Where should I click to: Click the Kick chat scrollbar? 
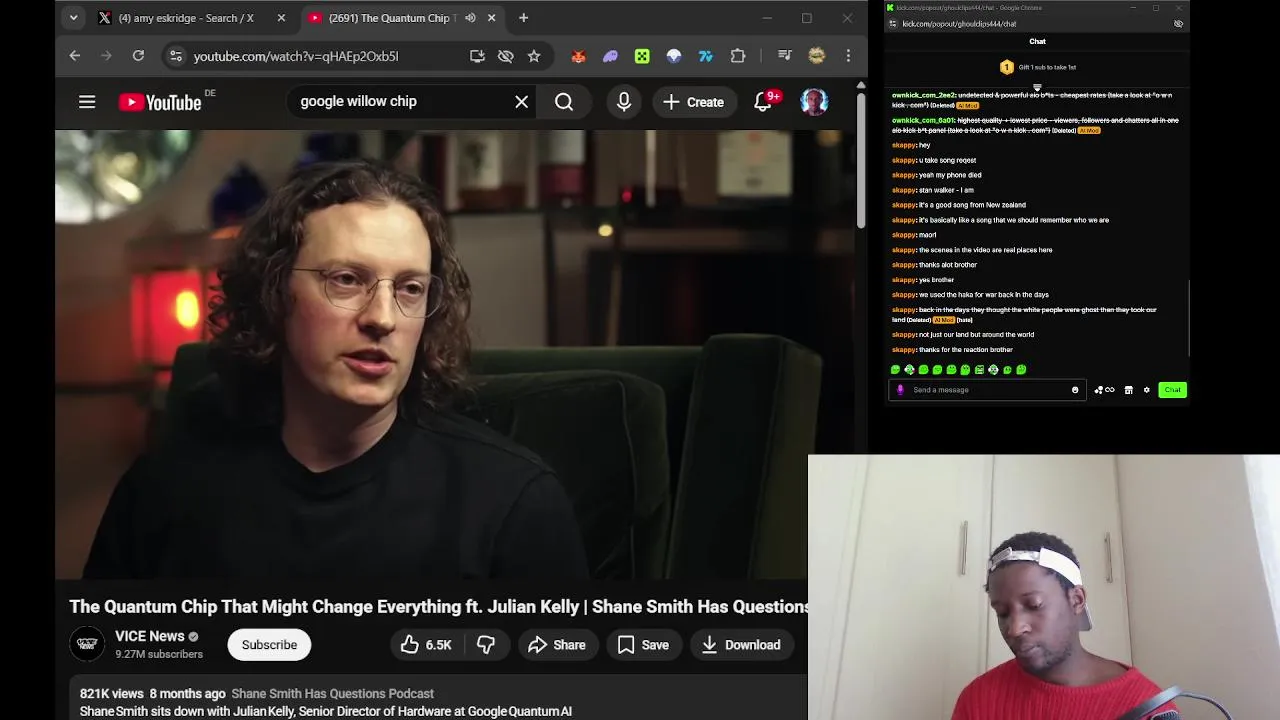[x=1189, y=318]
